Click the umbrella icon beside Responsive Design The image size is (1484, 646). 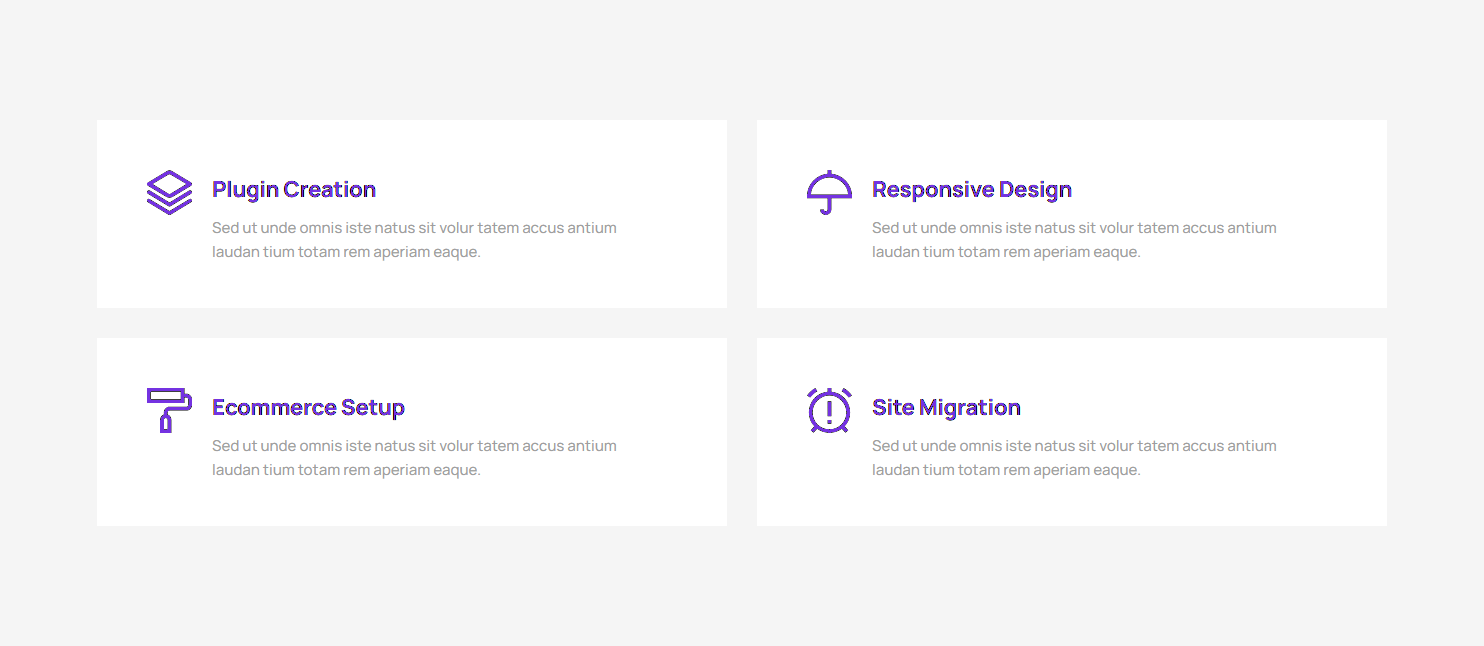(829, 192)
